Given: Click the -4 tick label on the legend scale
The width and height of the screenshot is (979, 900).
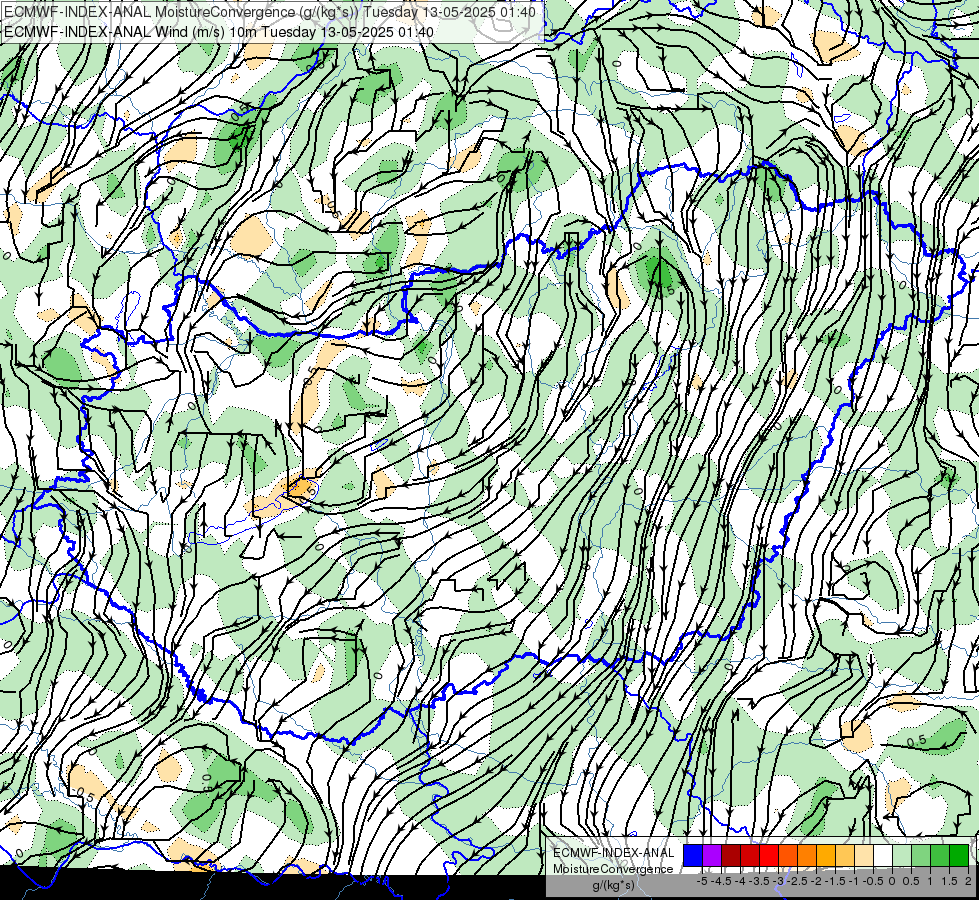Looking at the screenshot, I should point(740,881).
